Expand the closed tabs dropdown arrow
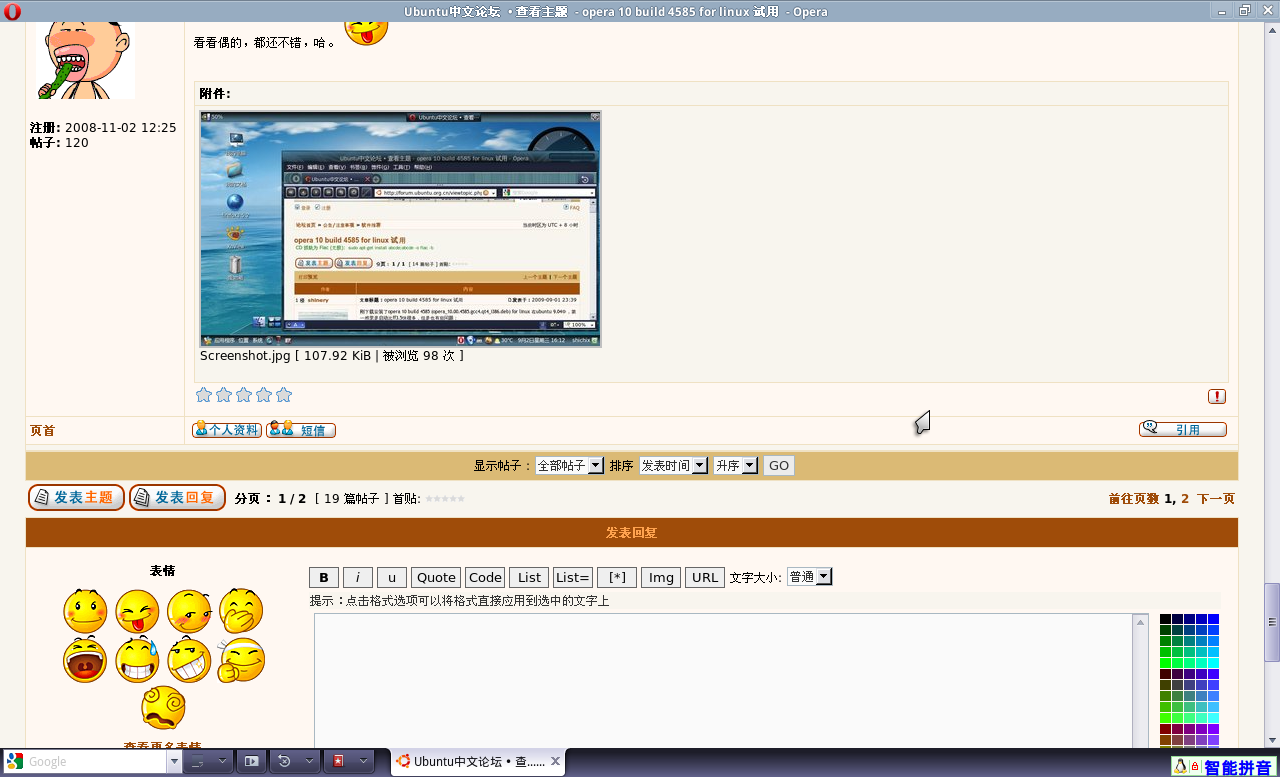 coord(310,761)
